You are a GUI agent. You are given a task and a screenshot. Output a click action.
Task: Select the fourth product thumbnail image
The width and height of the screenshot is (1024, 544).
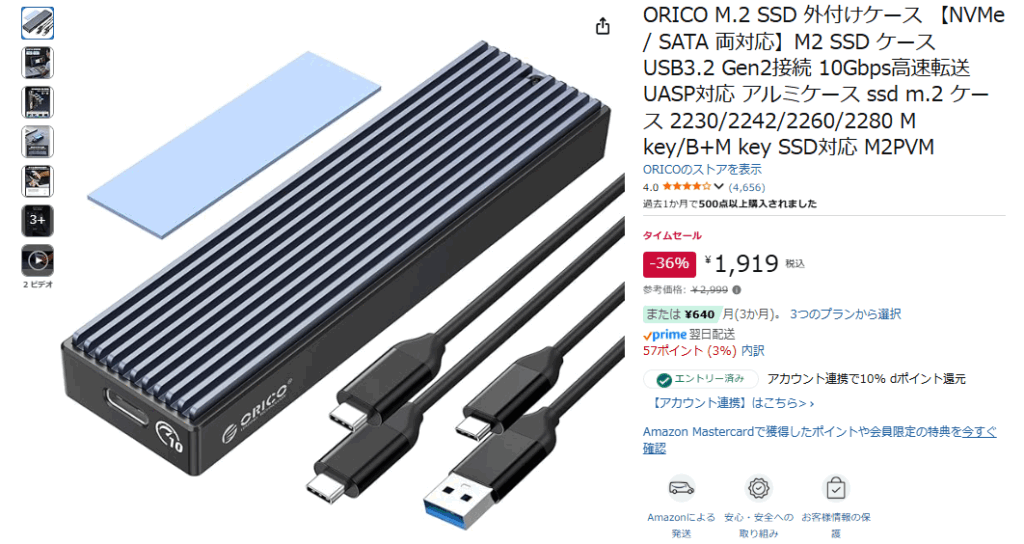click(x=38, y=142)
